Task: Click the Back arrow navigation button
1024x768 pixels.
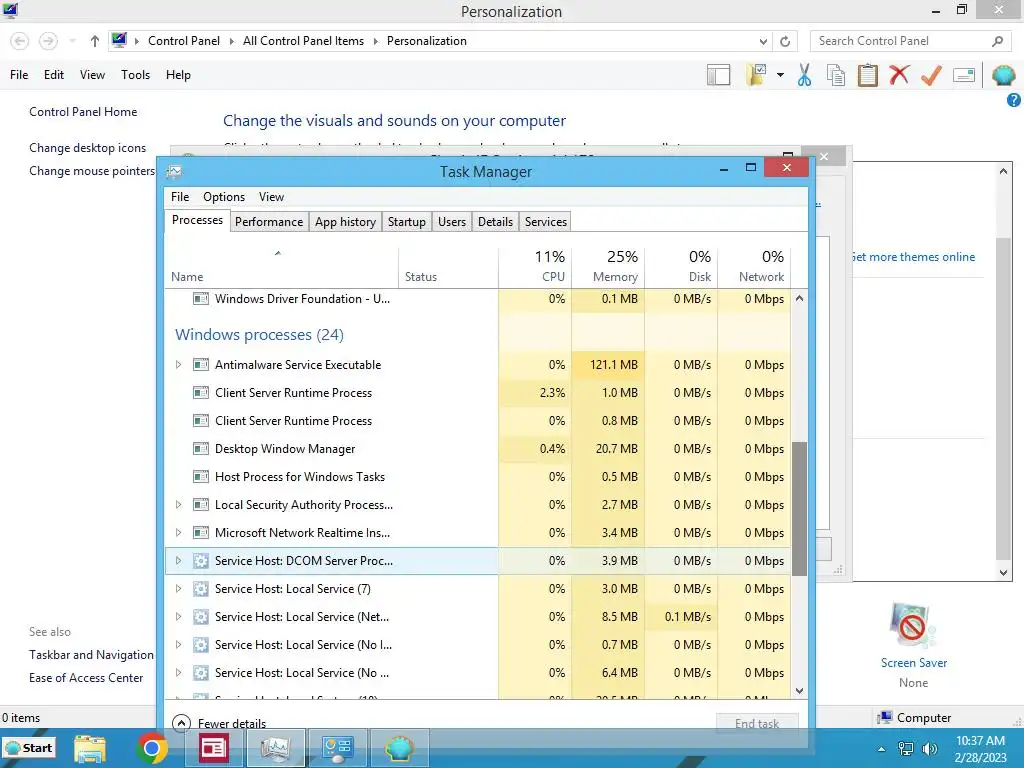Action: pyautogui.click(x=20, y=41)
